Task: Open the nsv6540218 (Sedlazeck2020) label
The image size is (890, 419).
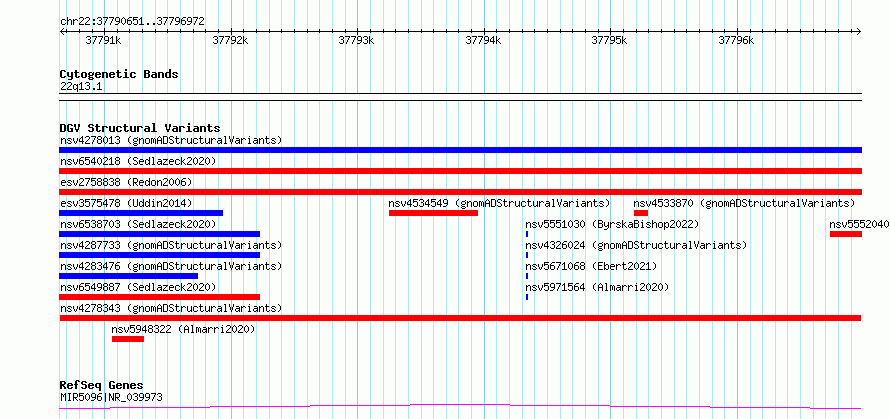Action: 138,161
